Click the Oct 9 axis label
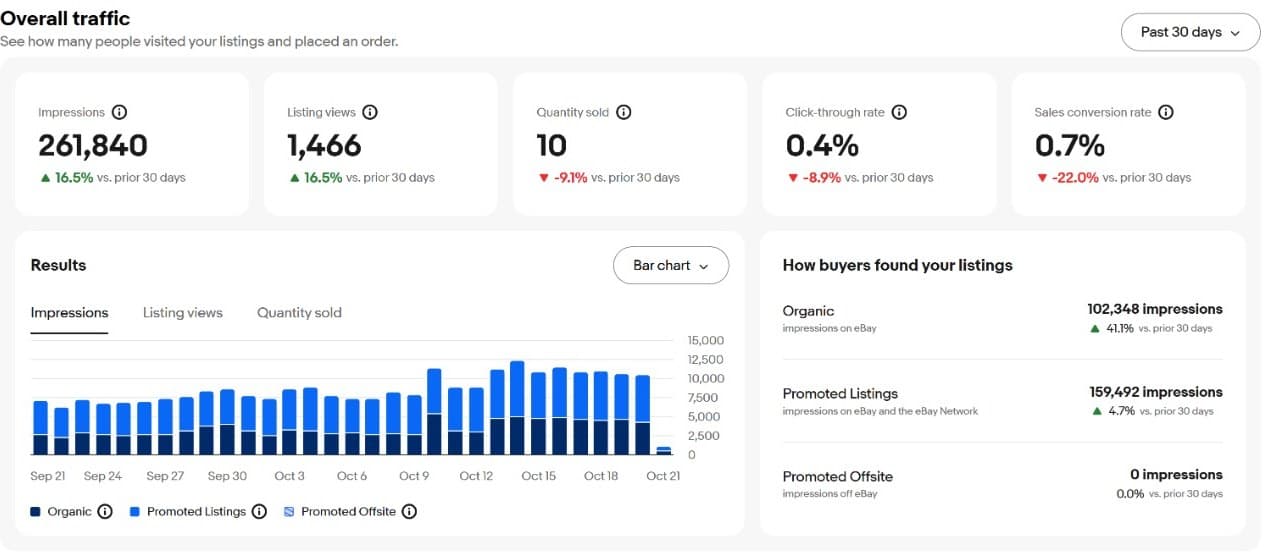 [414, 476]
